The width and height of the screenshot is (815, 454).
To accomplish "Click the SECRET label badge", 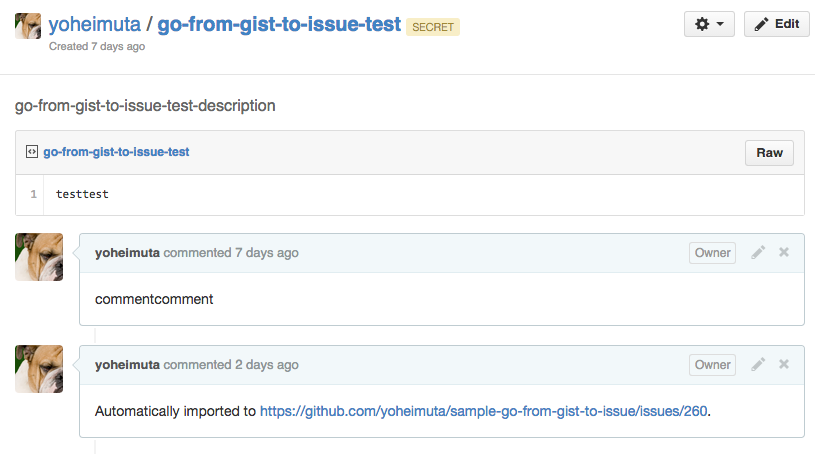I will [x=432, y=27].
